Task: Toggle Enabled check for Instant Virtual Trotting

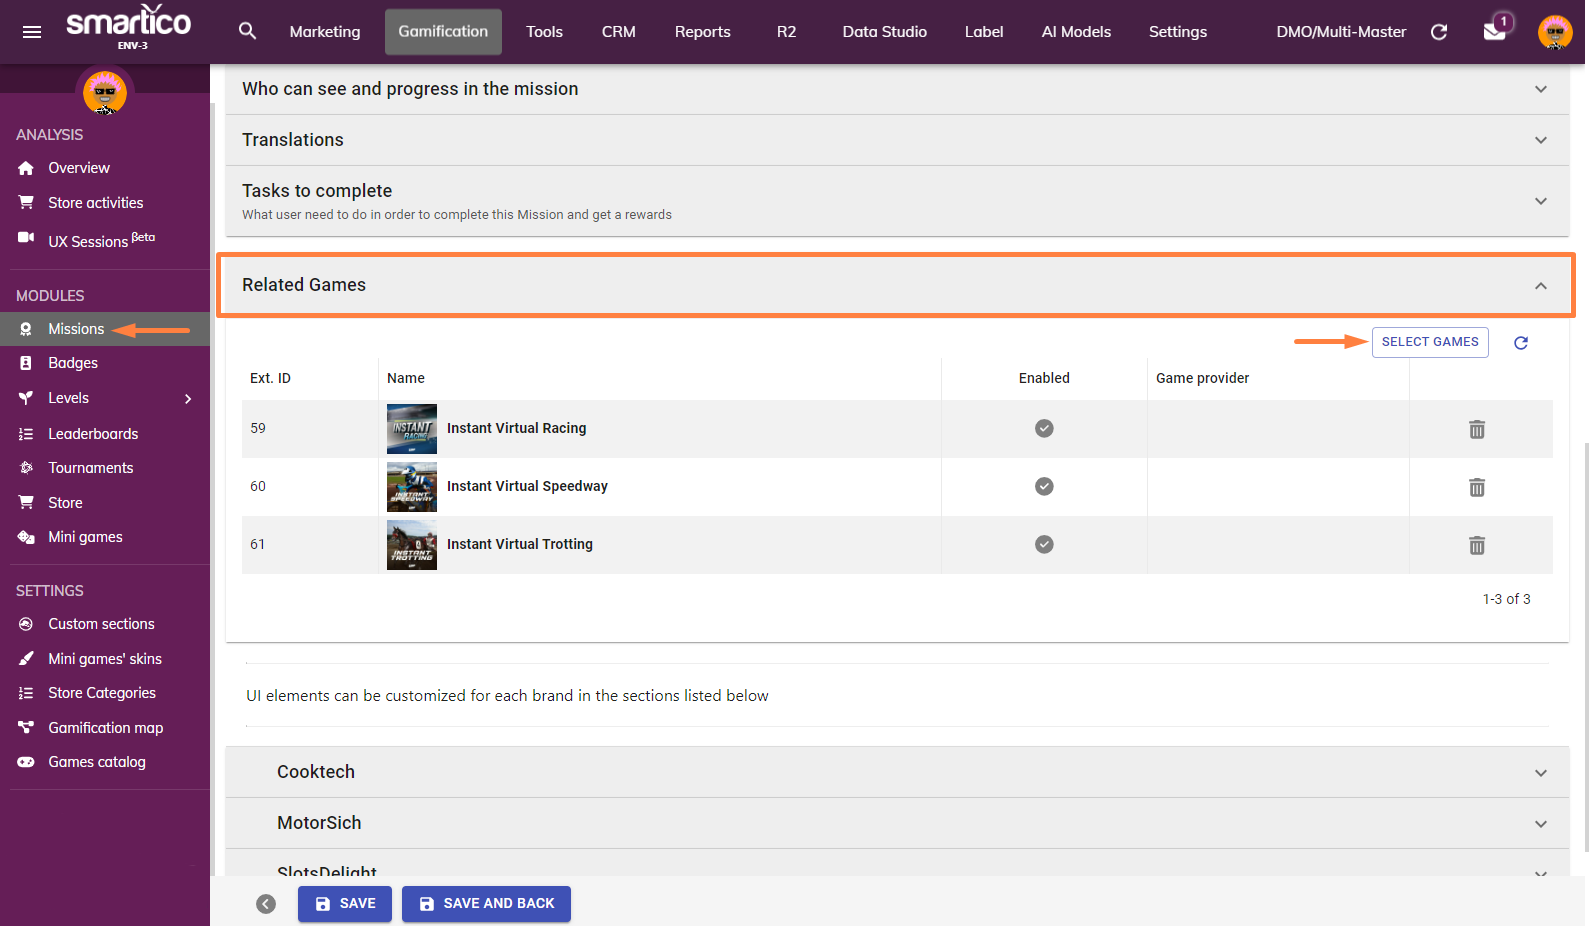Action: pos(1044,544)
